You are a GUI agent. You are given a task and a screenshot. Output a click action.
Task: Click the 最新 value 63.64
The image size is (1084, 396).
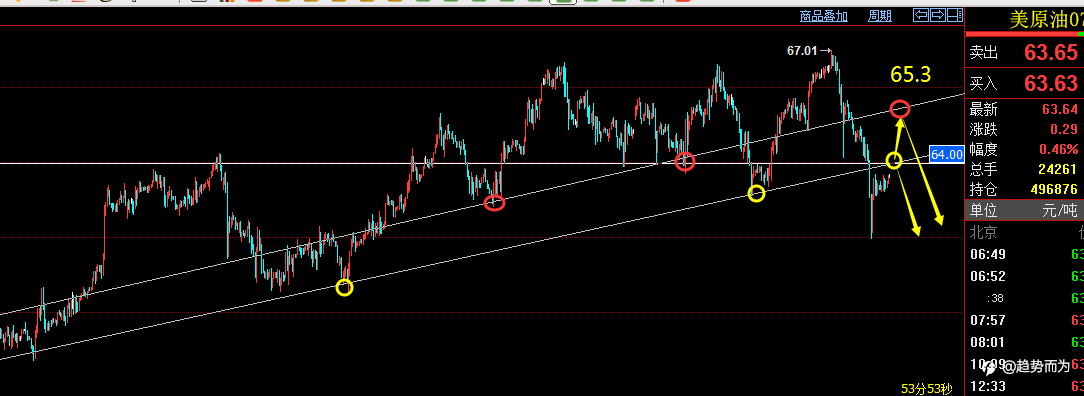1060,109
